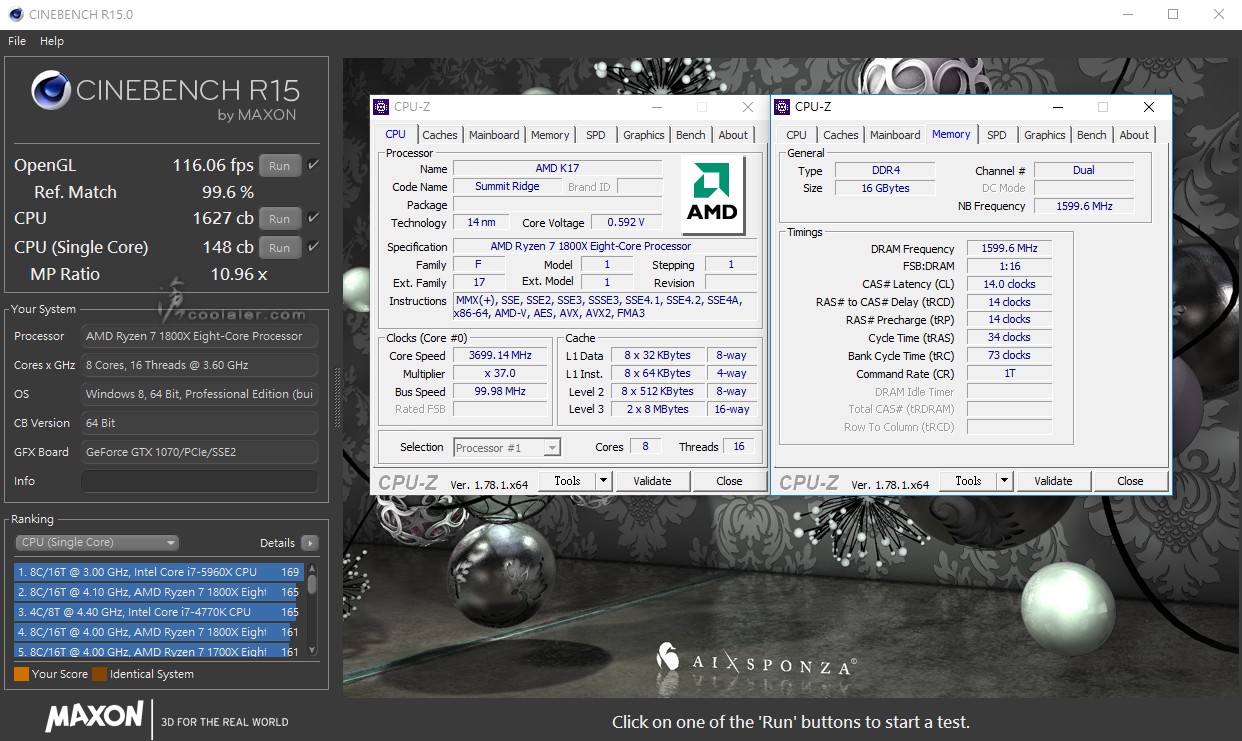This screenshot has height=741, width=1242.
Task: Click the MAXON logo at the bottom
Action: tap(95, 716)
